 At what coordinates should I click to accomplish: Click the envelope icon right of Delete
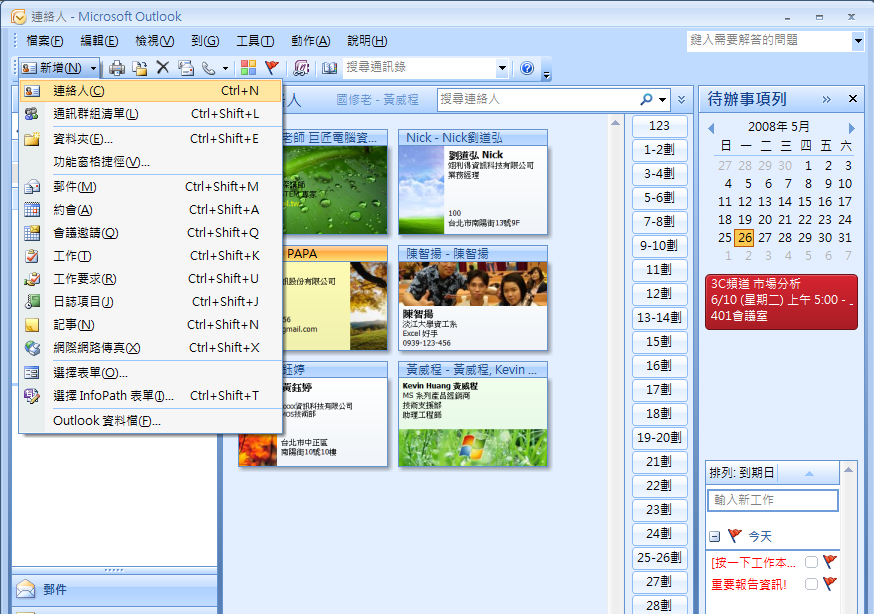tap(186, 68)
